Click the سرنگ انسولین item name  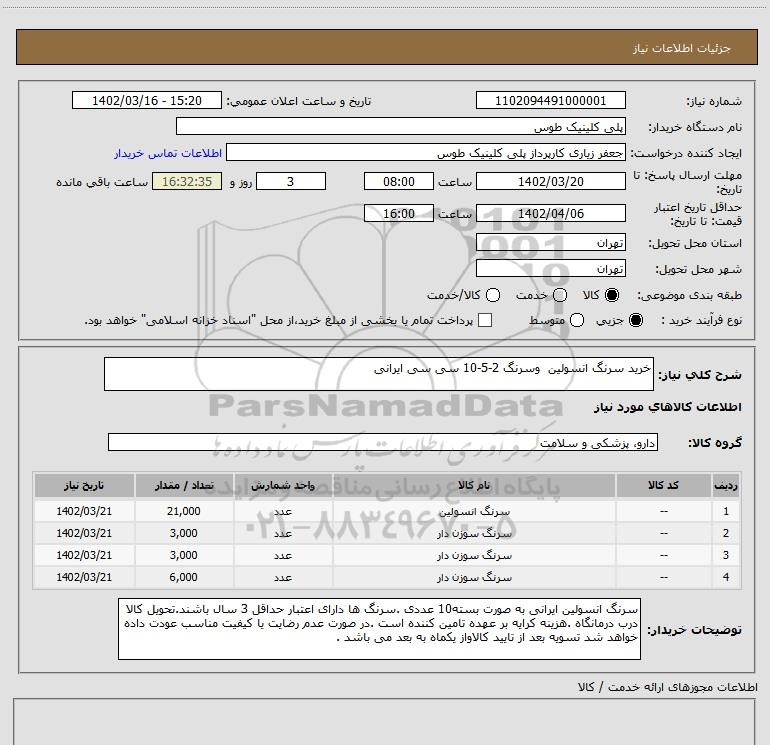point(474,511)
